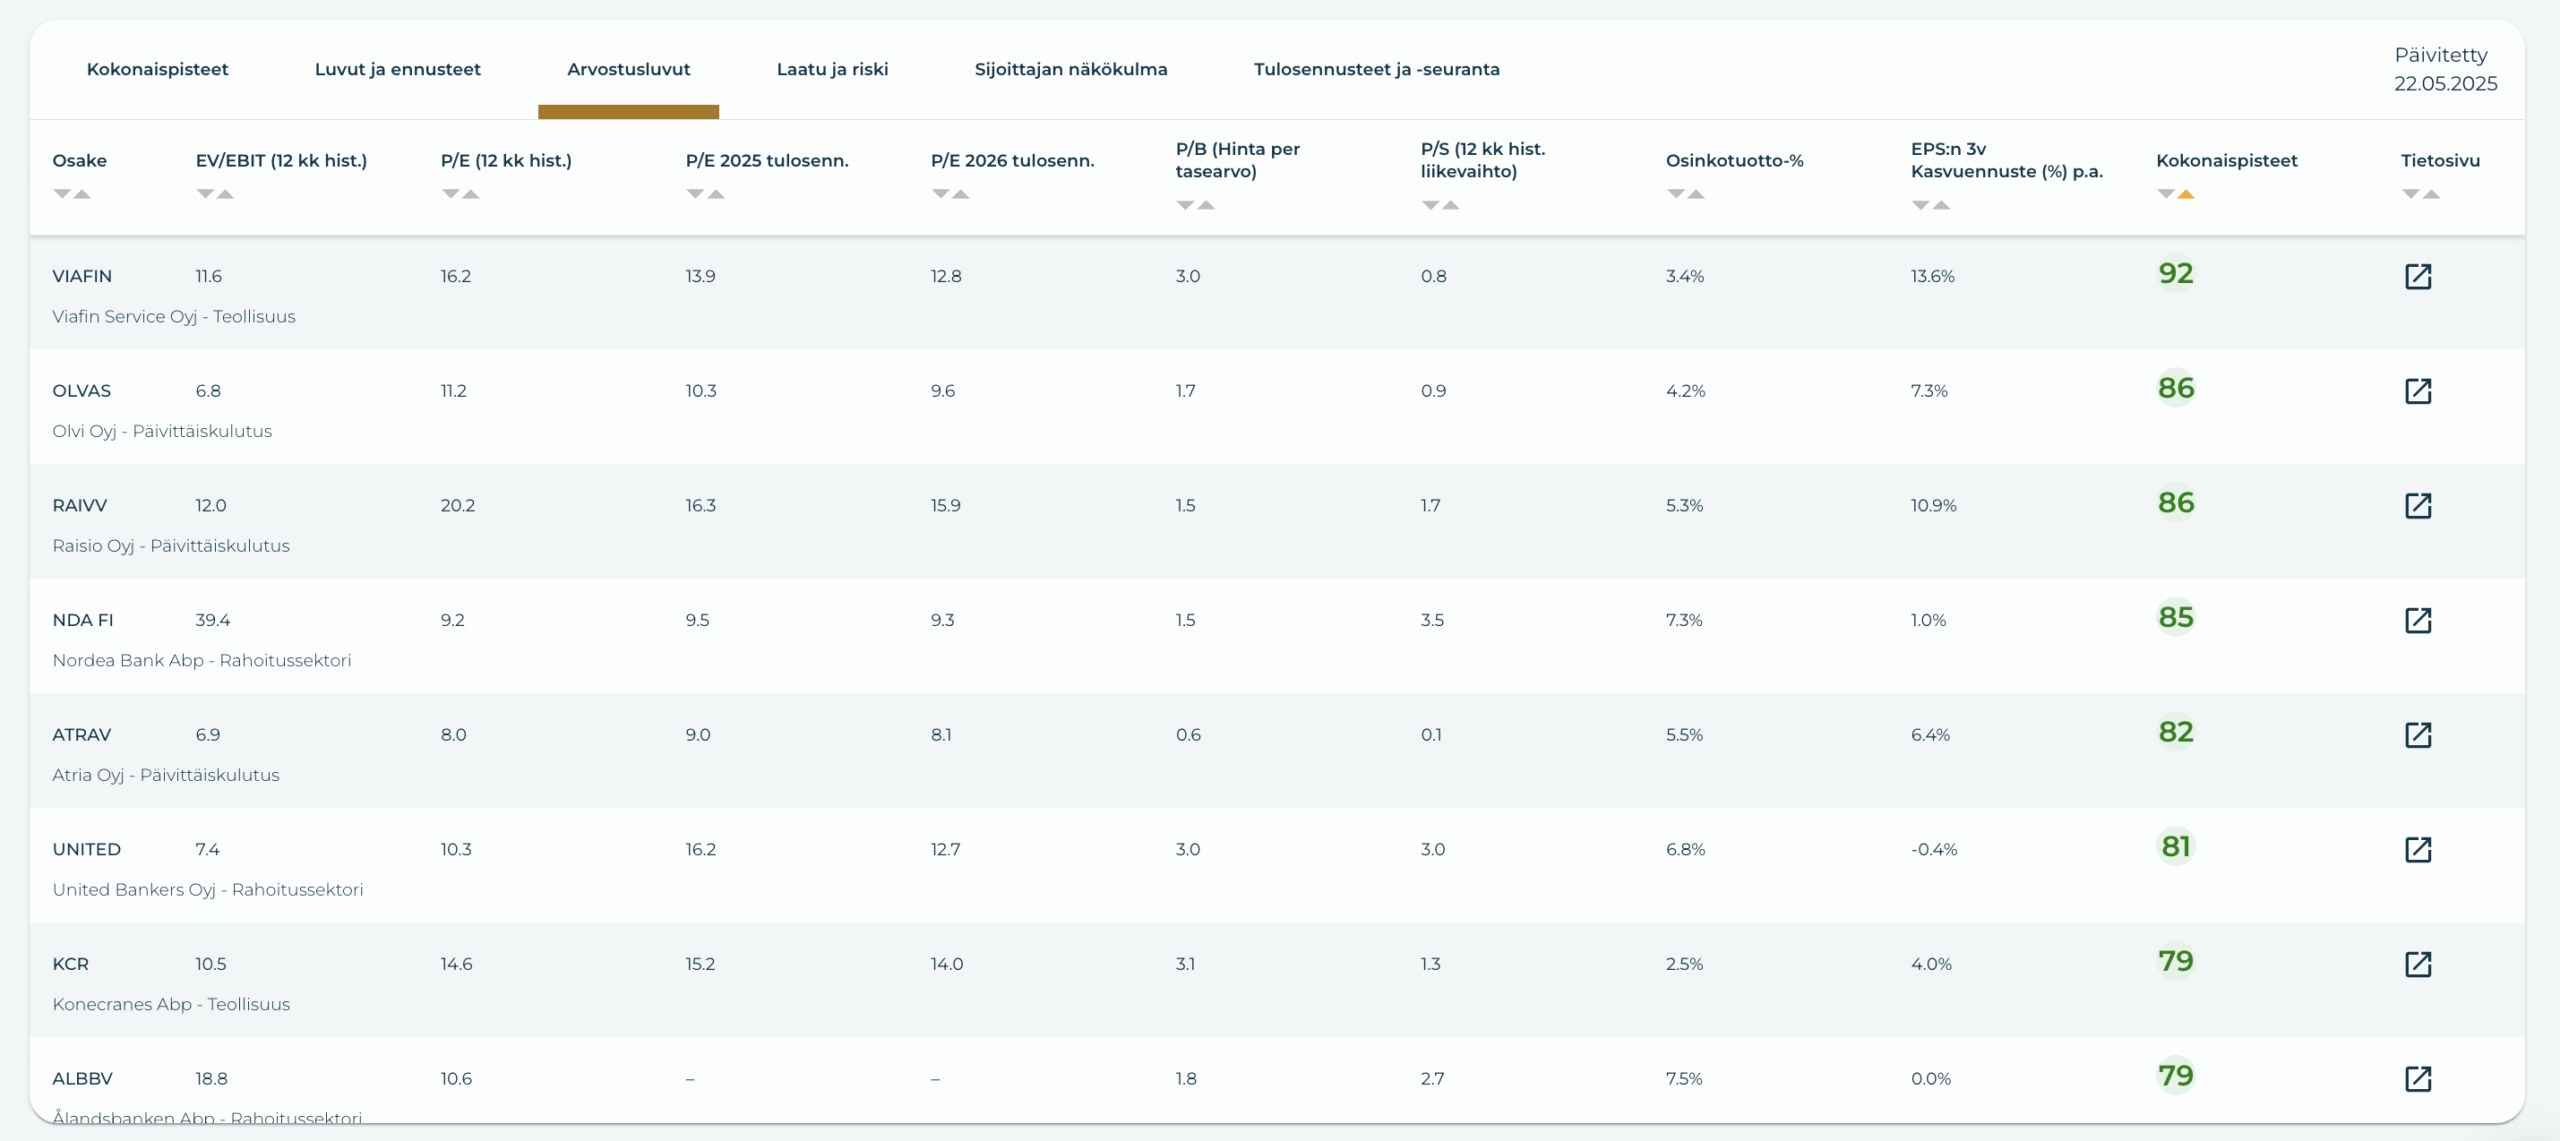Sort EPS:n 3v Kasvuennuste ascending arrow

pyautogui.click(x=1940, y=205)
